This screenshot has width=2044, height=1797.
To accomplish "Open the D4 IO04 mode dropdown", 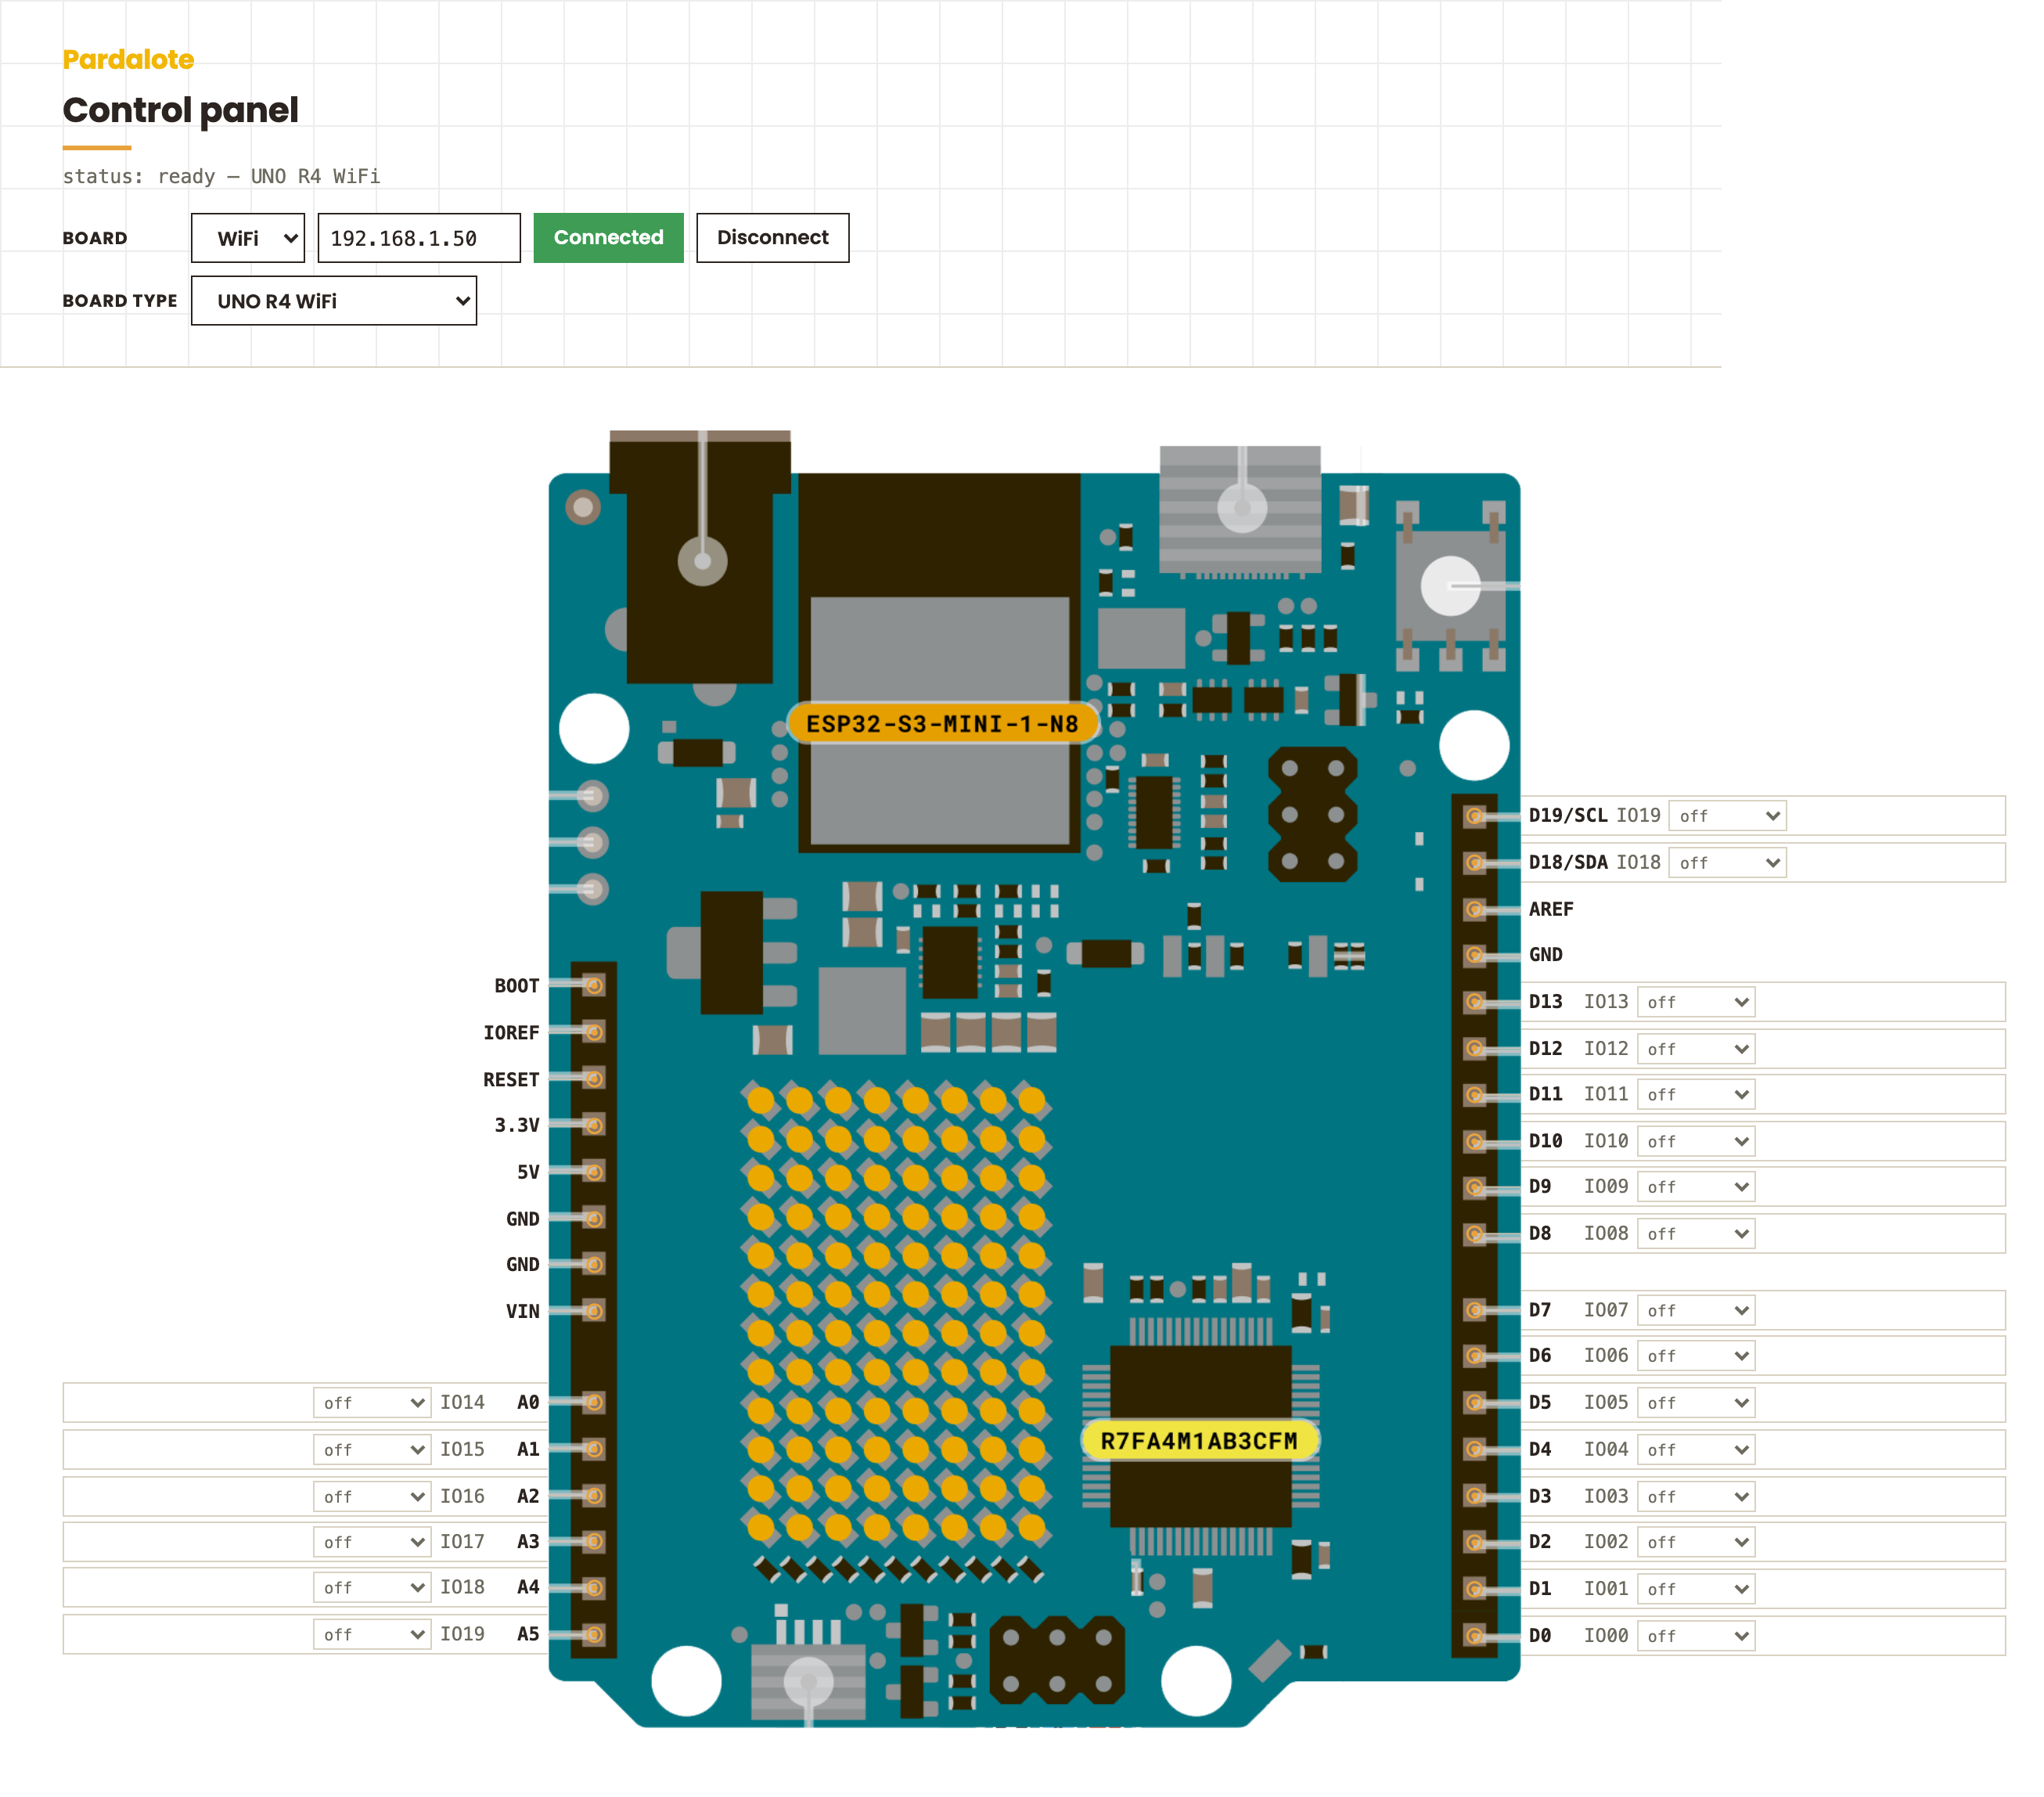I will [x=1696, y=1450].
